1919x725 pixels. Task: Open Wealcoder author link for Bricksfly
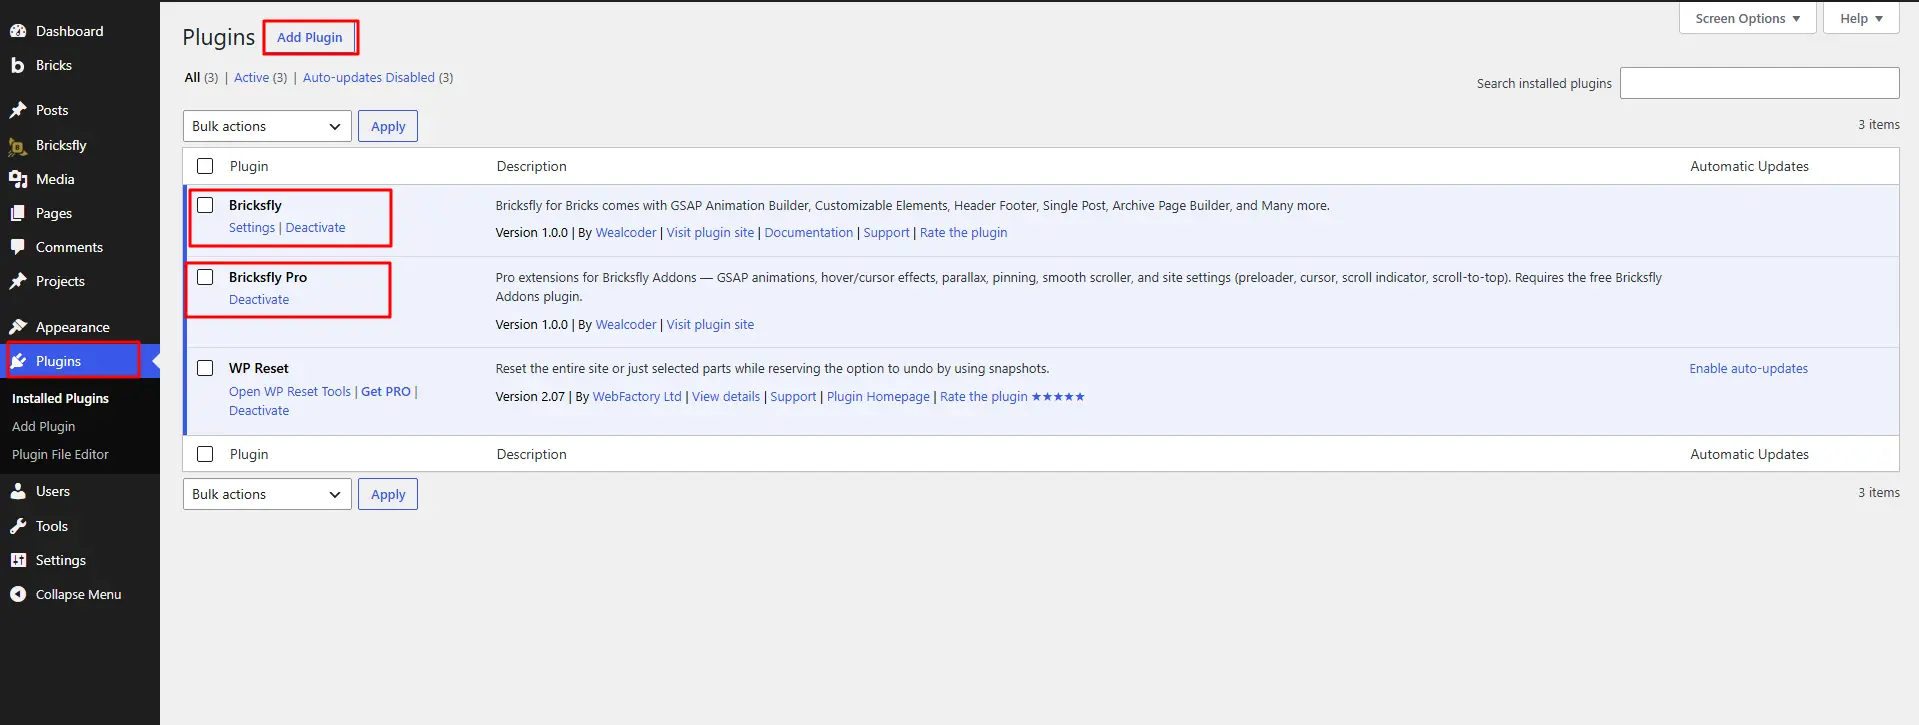coord(626,233)
